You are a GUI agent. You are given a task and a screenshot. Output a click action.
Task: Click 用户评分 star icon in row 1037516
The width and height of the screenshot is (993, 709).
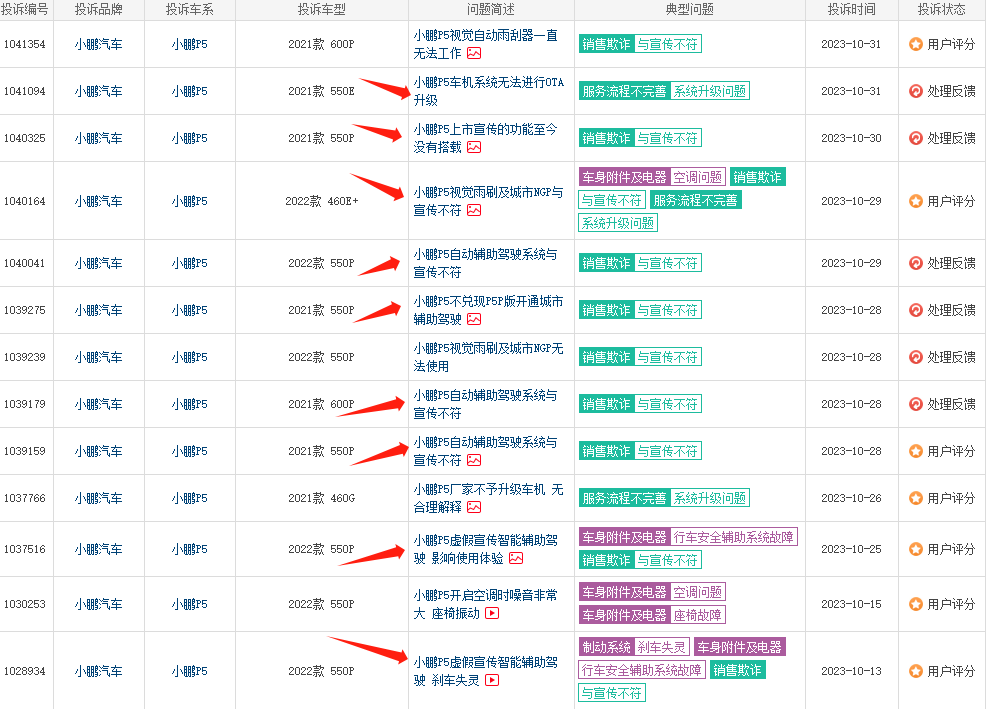(x=915, y=549)
